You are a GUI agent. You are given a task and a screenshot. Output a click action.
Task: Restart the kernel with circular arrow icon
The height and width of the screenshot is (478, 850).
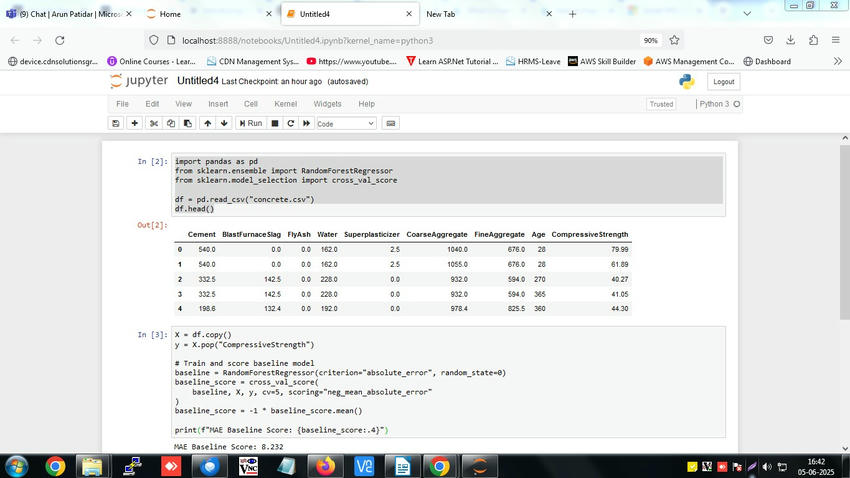click(291, 124)
